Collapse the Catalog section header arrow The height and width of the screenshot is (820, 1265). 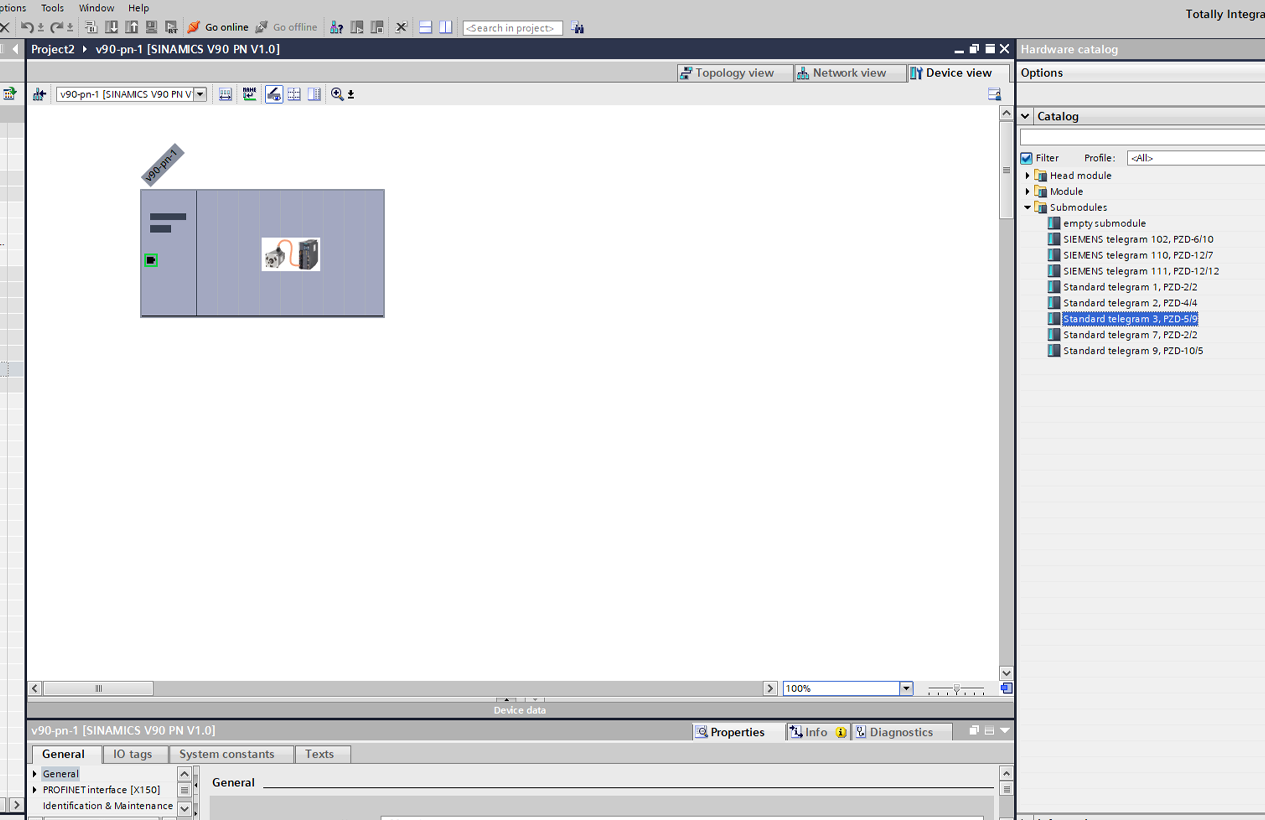coord(1025,116)
